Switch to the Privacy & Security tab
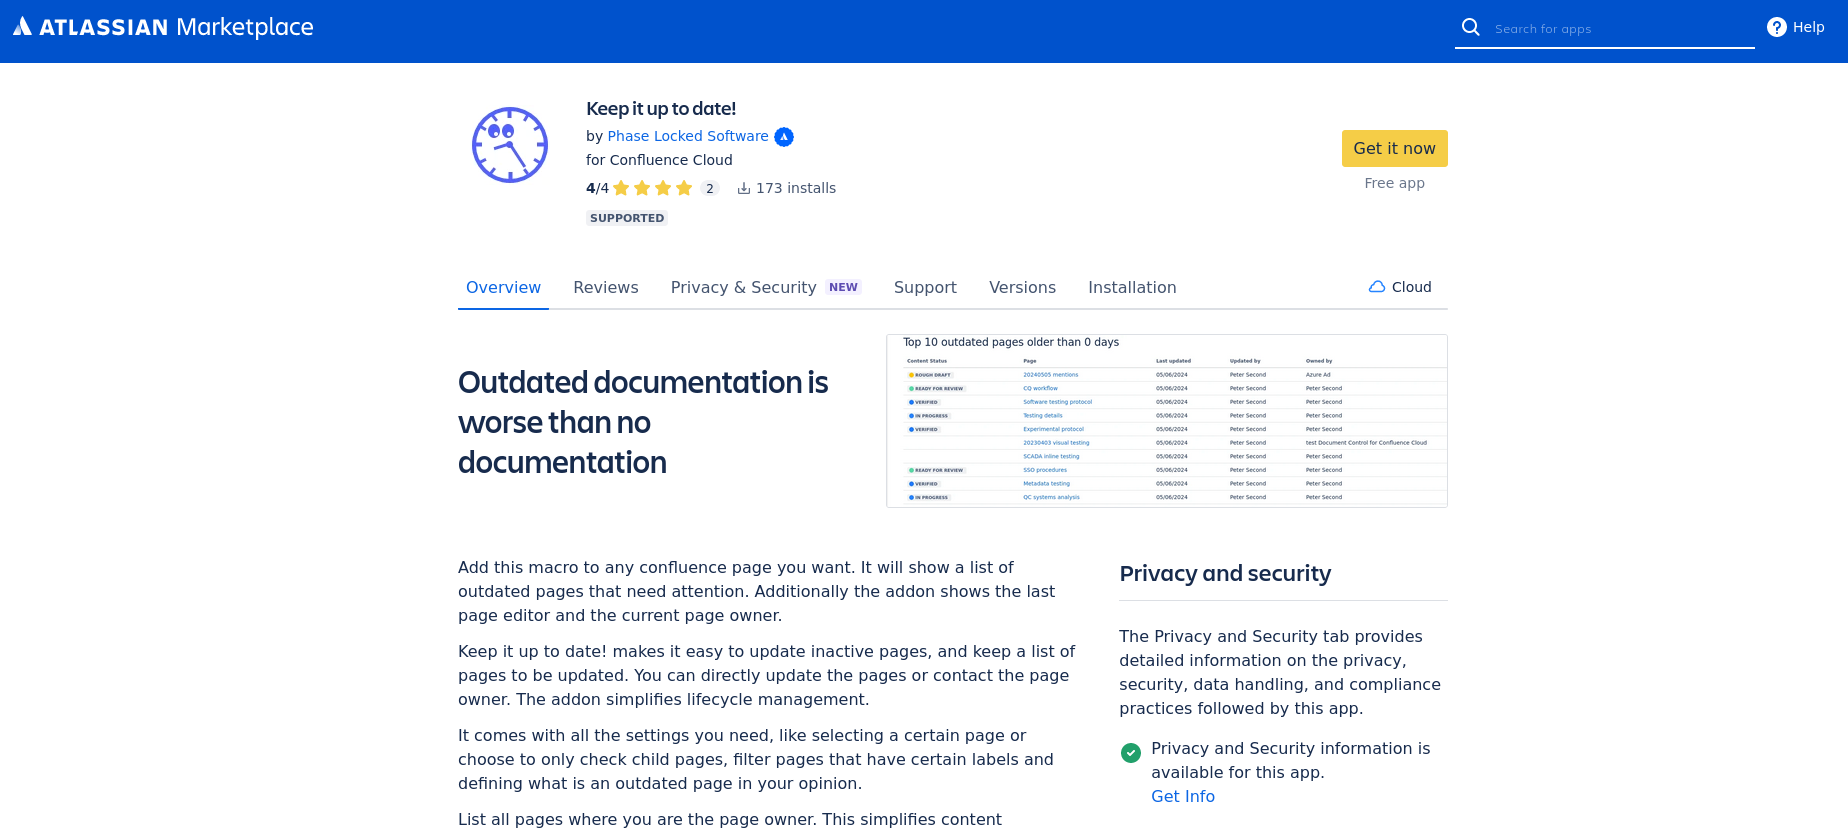This screenshot has width=1848, height=834. point(743,287)
